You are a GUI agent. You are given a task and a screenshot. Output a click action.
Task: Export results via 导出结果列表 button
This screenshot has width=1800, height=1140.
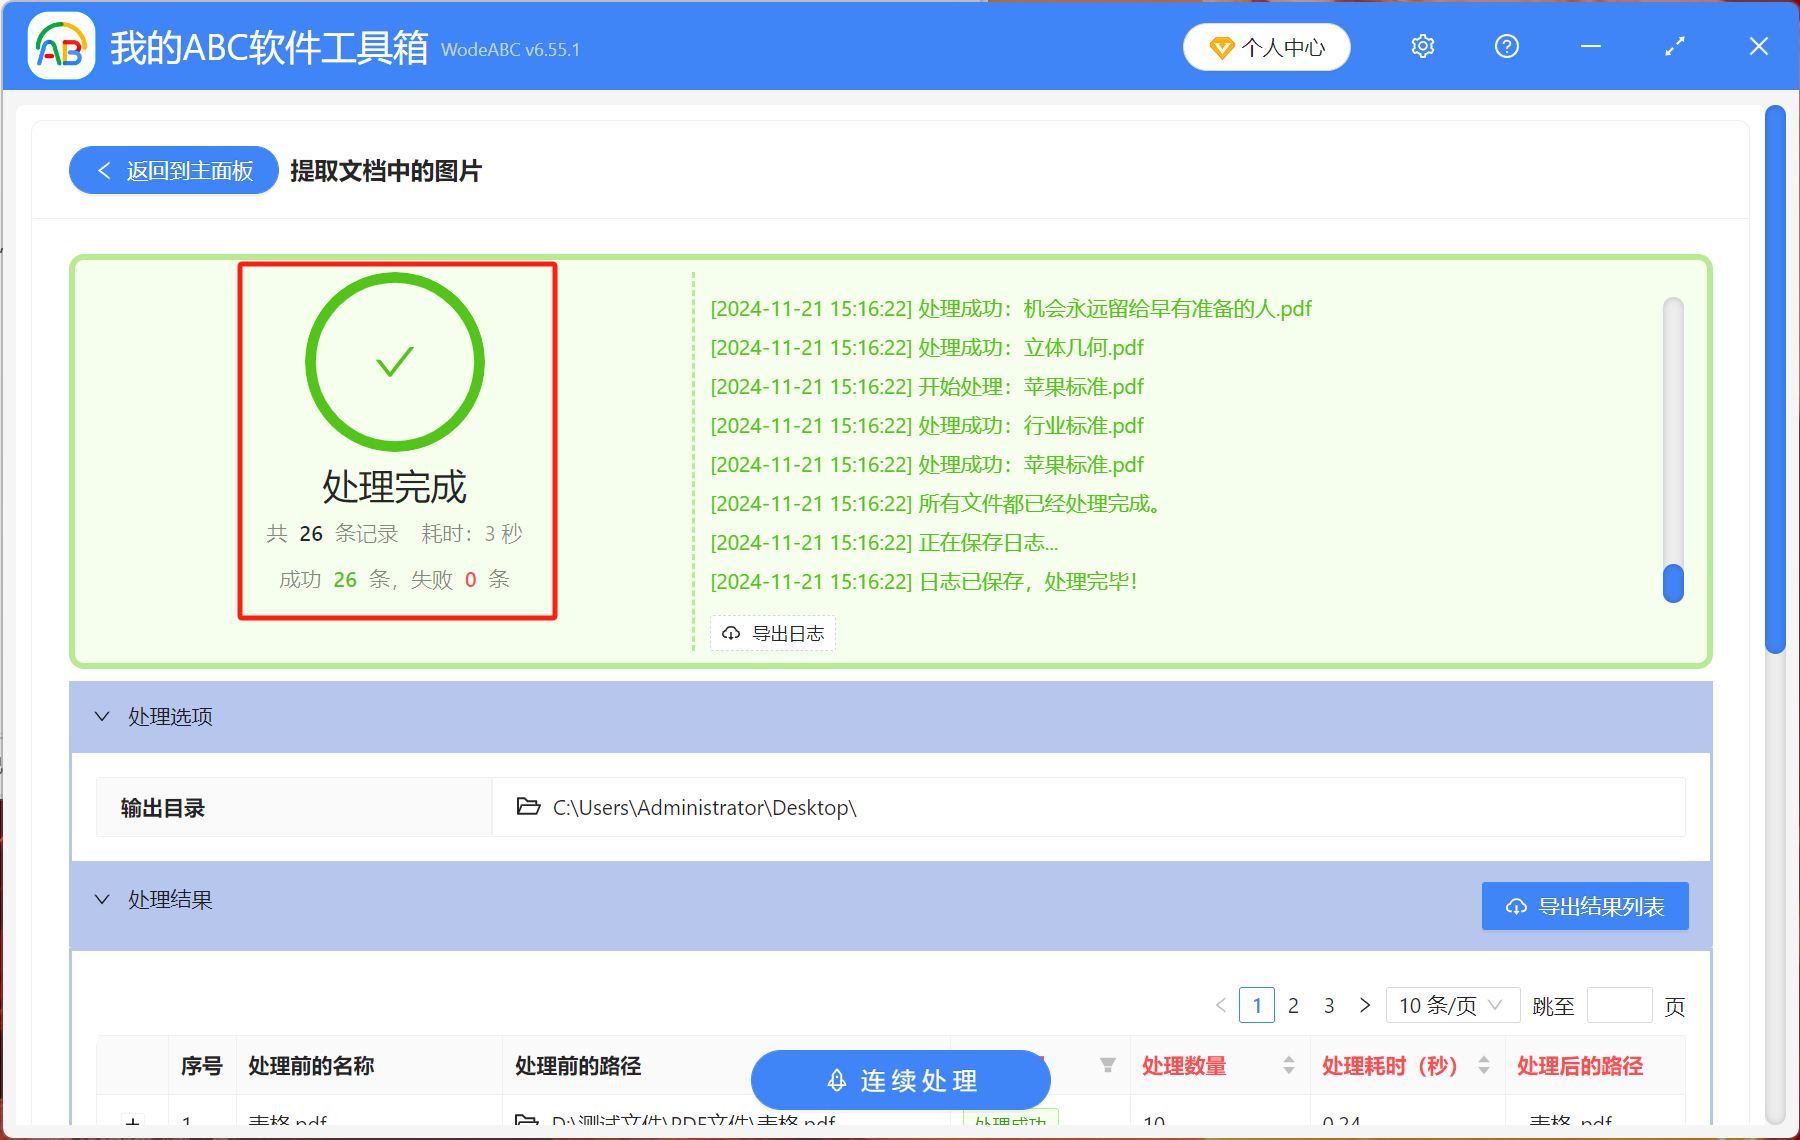(1584, 906)
